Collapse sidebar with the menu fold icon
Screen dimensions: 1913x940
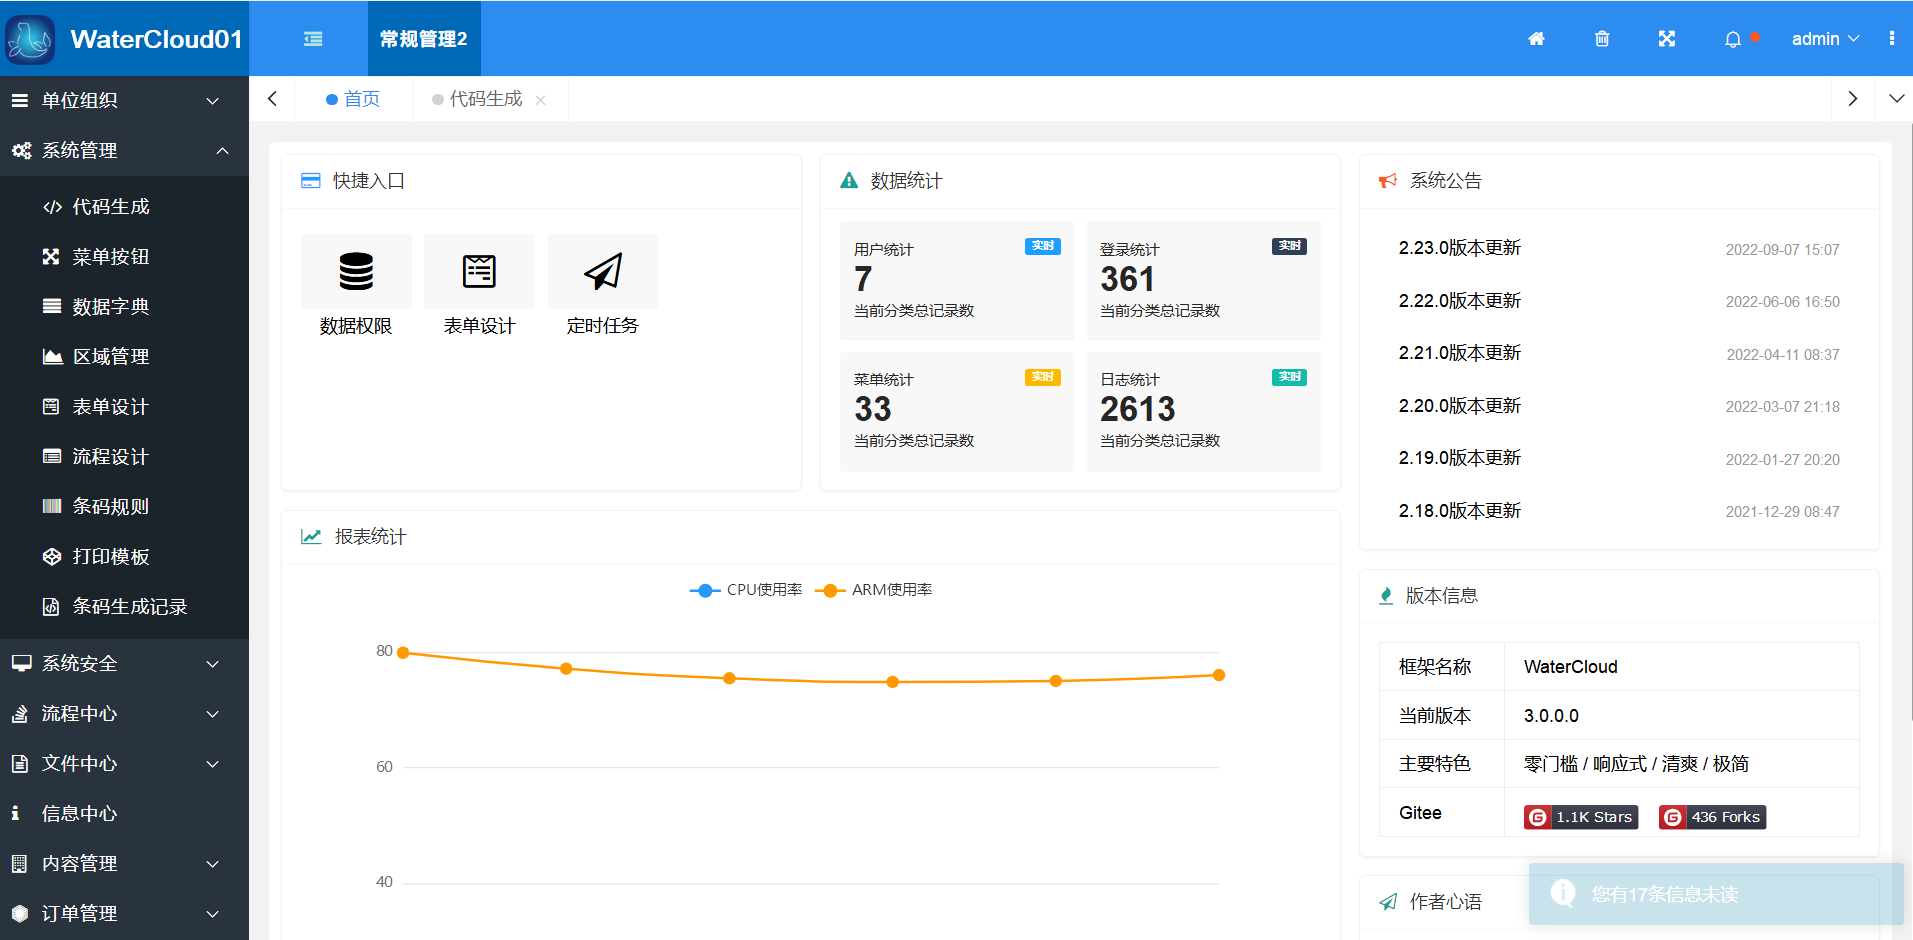tap(313, 39)
